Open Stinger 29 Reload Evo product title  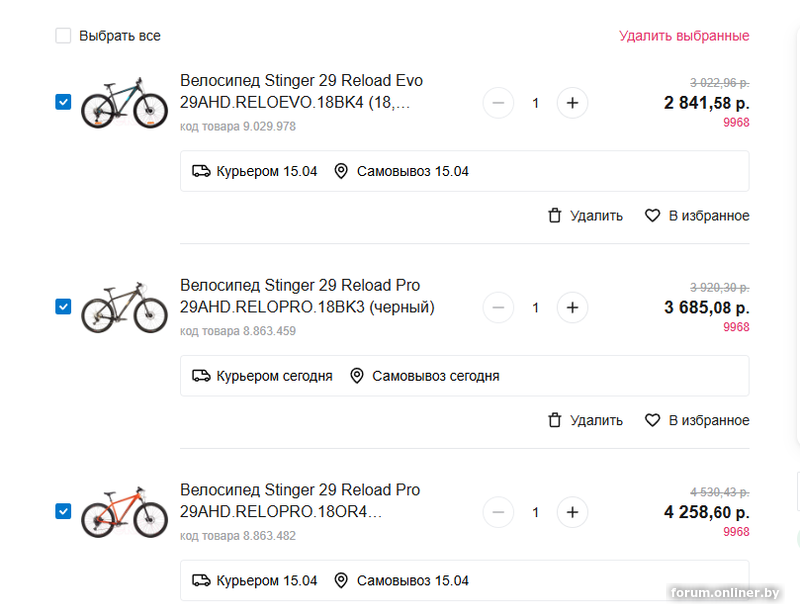tap(301, 80)
